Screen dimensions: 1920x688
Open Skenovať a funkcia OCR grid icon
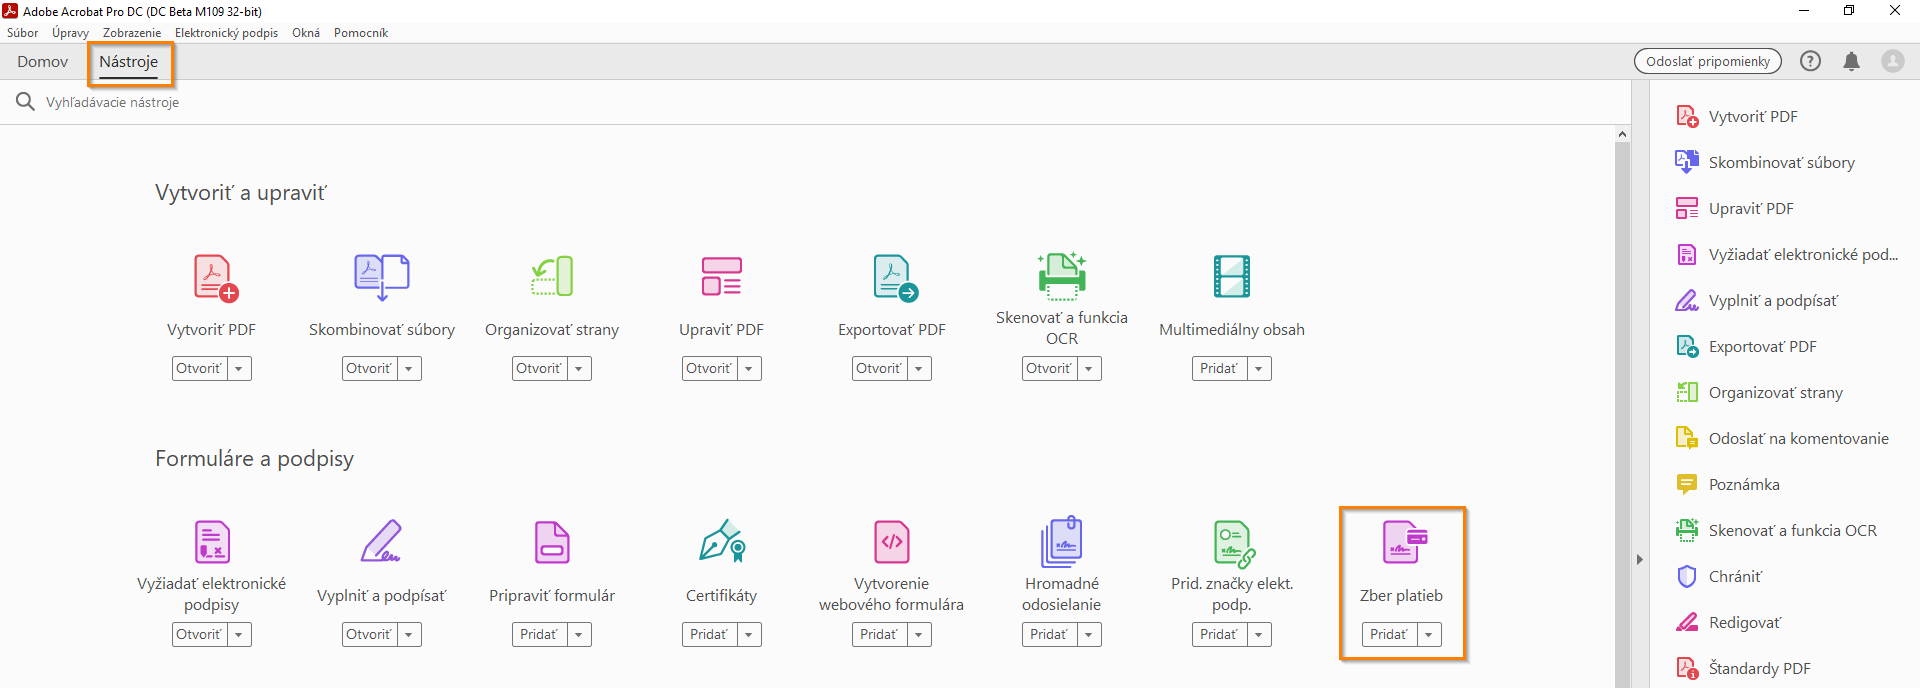[x=1062, y=275]
